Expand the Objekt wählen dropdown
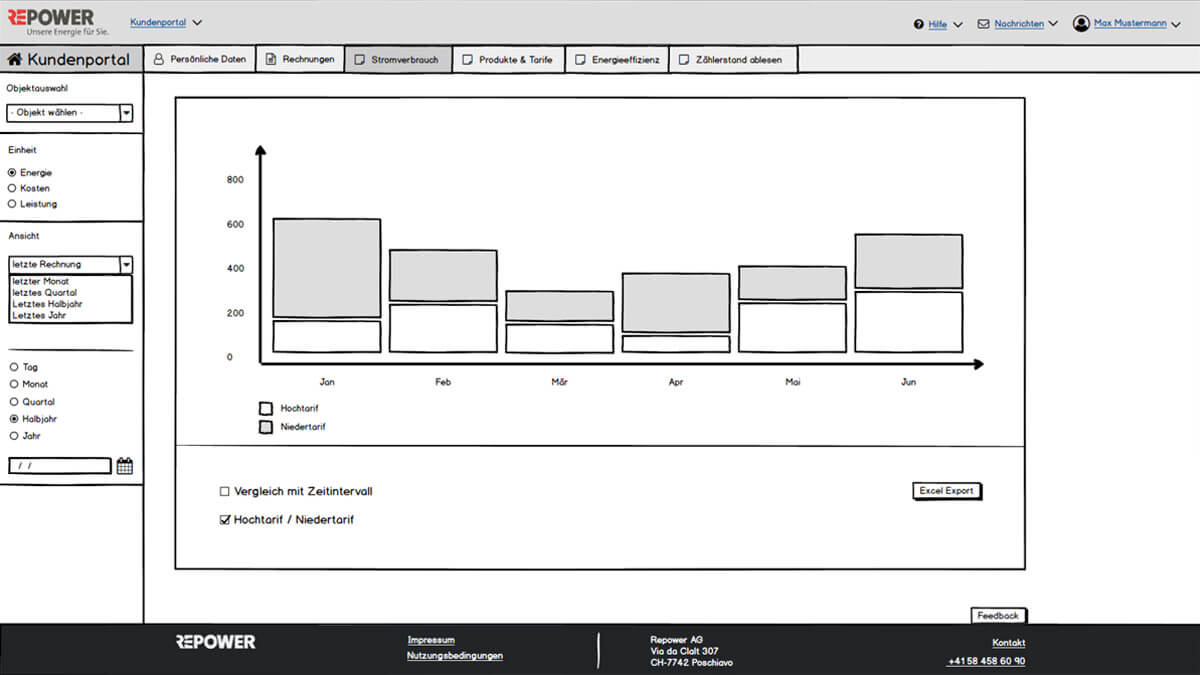This screenshot has height=675, width=1200. coord(126,113)
